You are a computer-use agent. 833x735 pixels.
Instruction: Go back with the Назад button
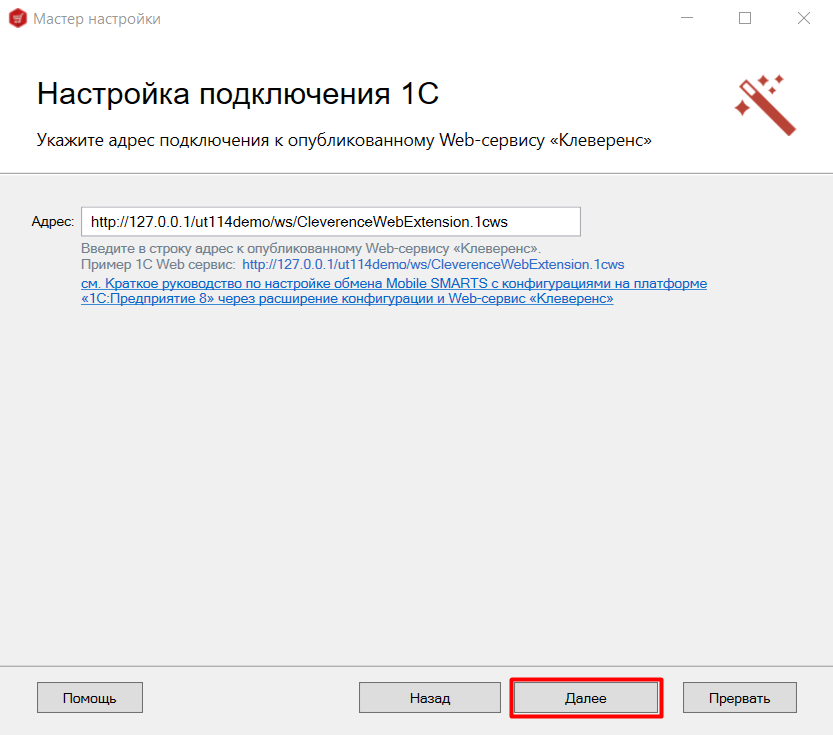(429, 698)
